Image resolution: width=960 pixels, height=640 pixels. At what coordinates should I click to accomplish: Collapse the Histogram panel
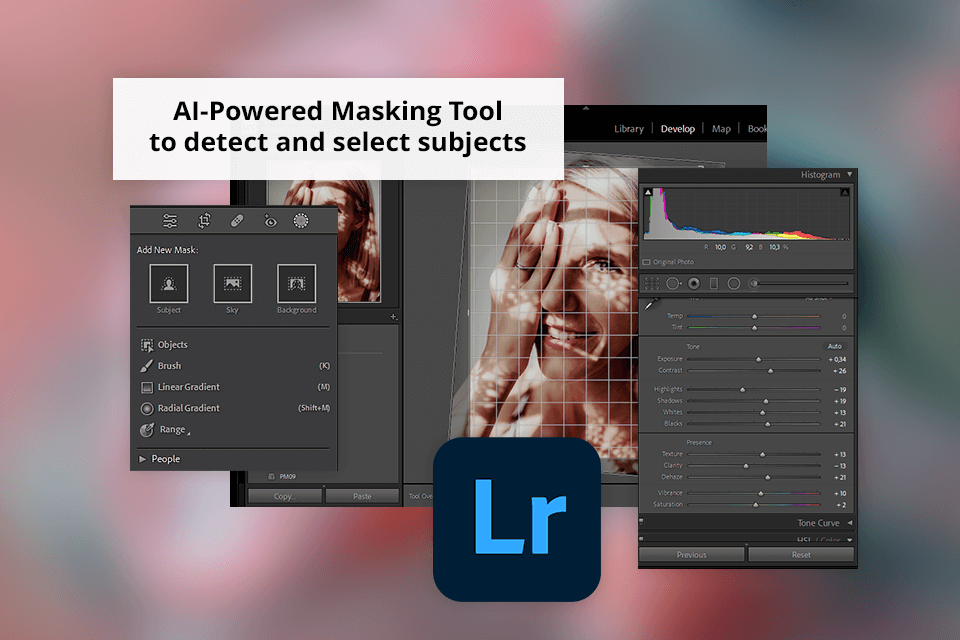[849, 175]
